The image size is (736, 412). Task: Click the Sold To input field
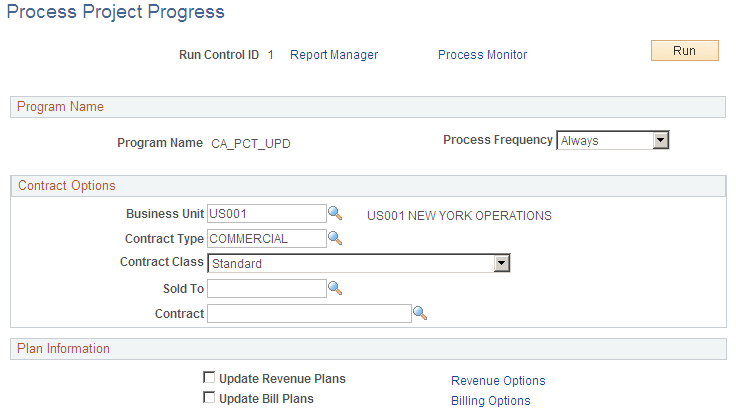[266, 288]
